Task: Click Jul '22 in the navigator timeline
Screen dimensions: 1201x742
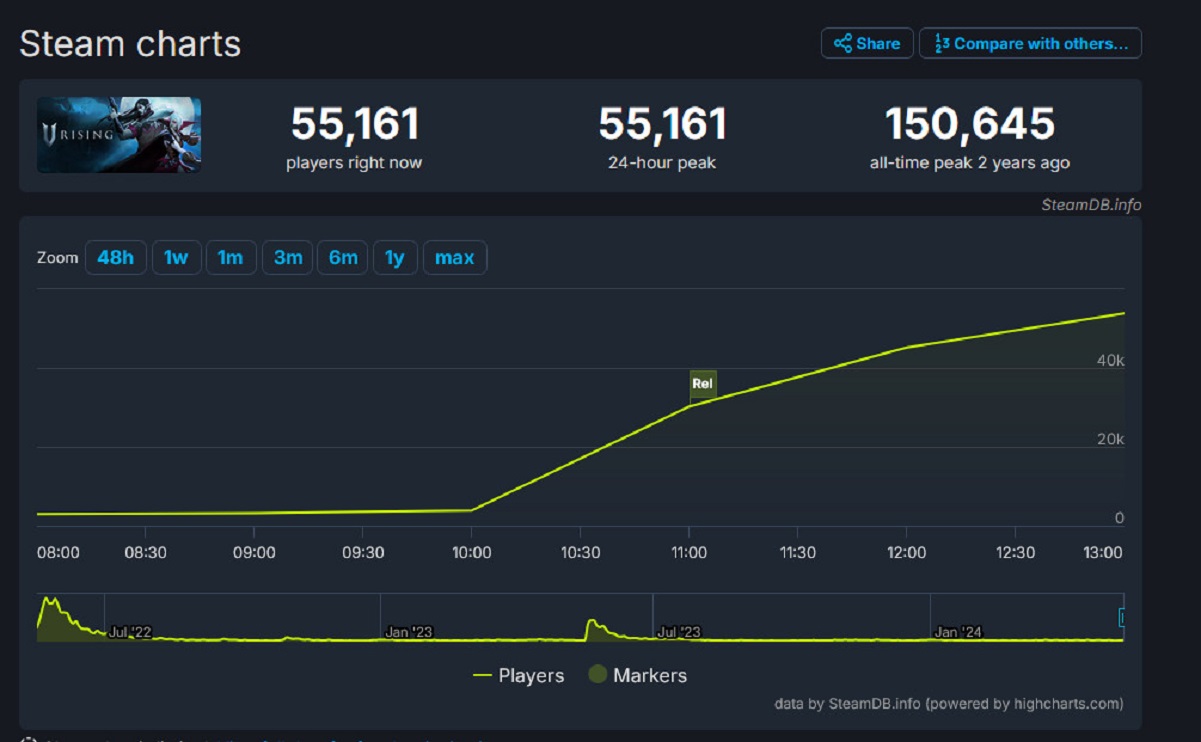Action: pyautogui.click(x=130, y=632)
